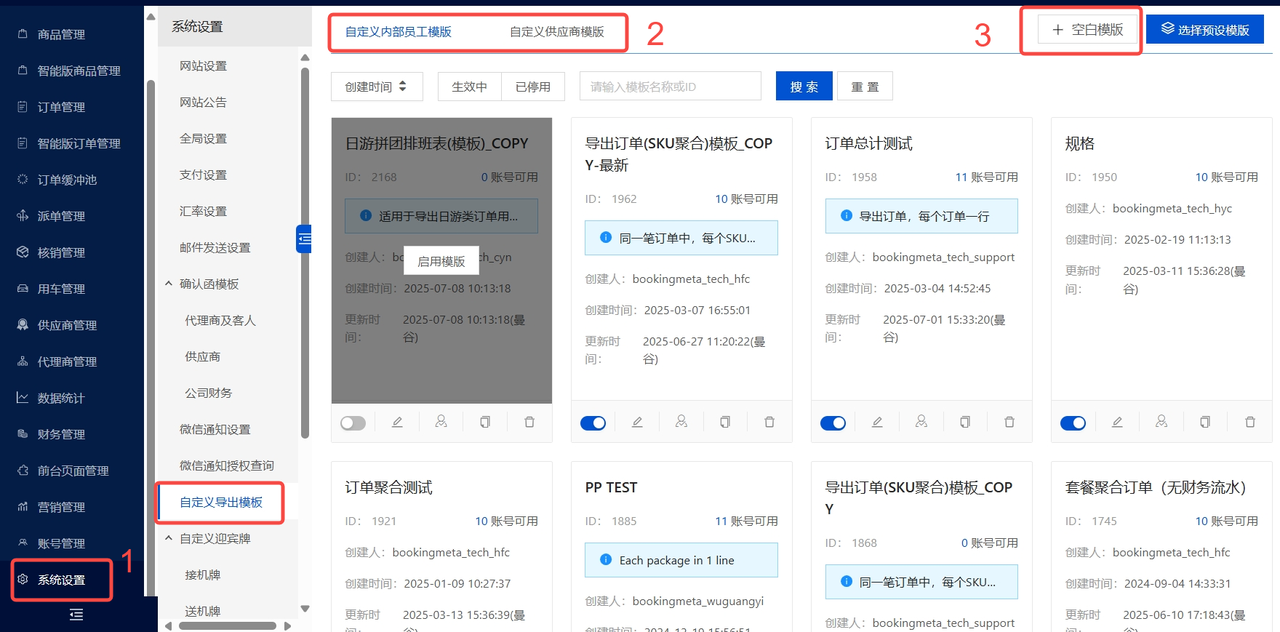Switch to 自定义供应商模版 tab
The height and width of the screenshot is (632, 1280).
(556, 32)
